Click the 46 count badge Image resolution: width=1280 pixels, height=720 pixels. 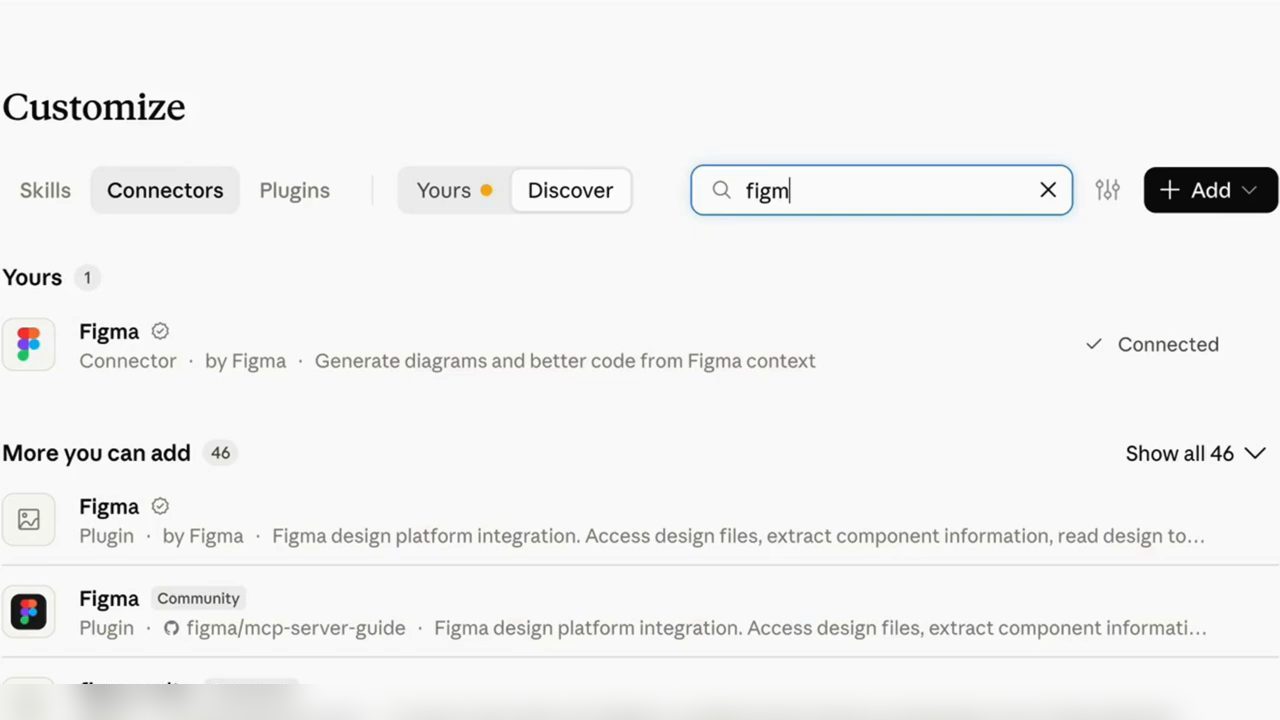[221, 453]
